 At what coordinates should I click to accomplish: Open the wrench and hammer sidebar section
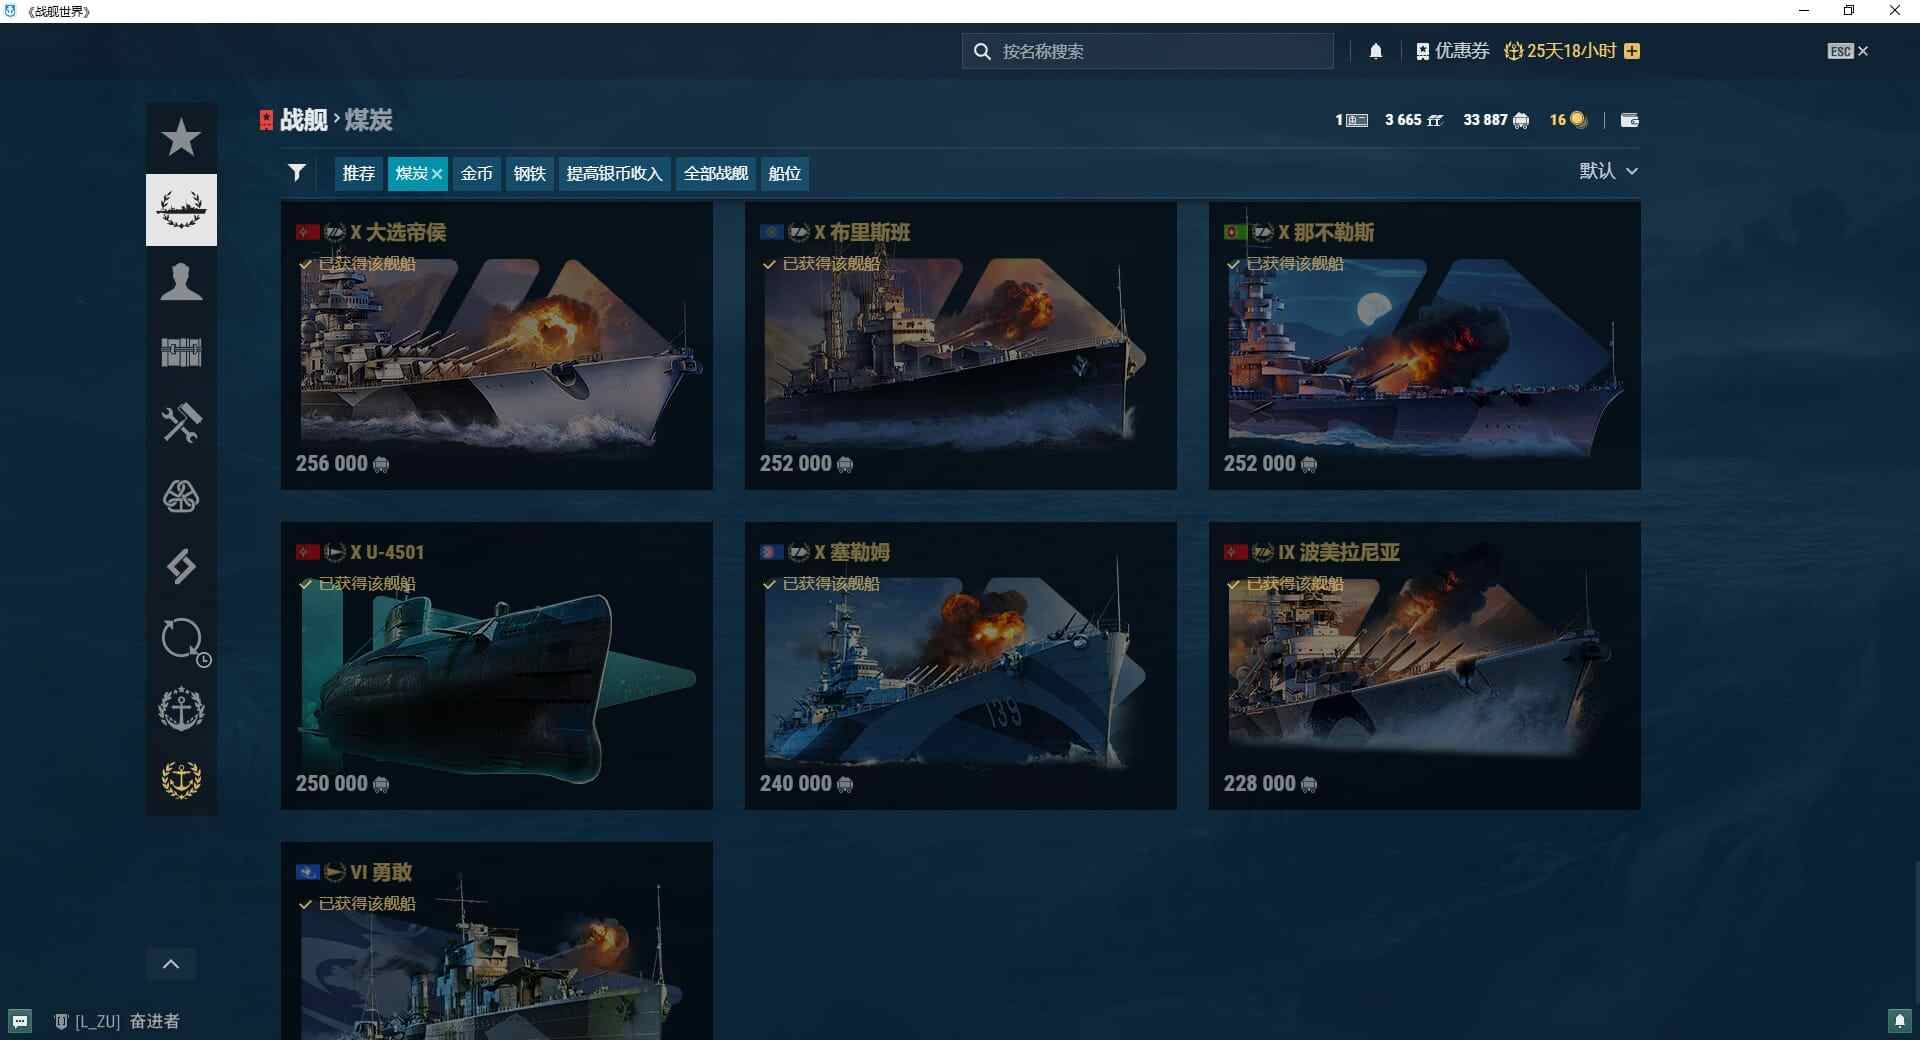pyautogui.click(x=181, y=424)
